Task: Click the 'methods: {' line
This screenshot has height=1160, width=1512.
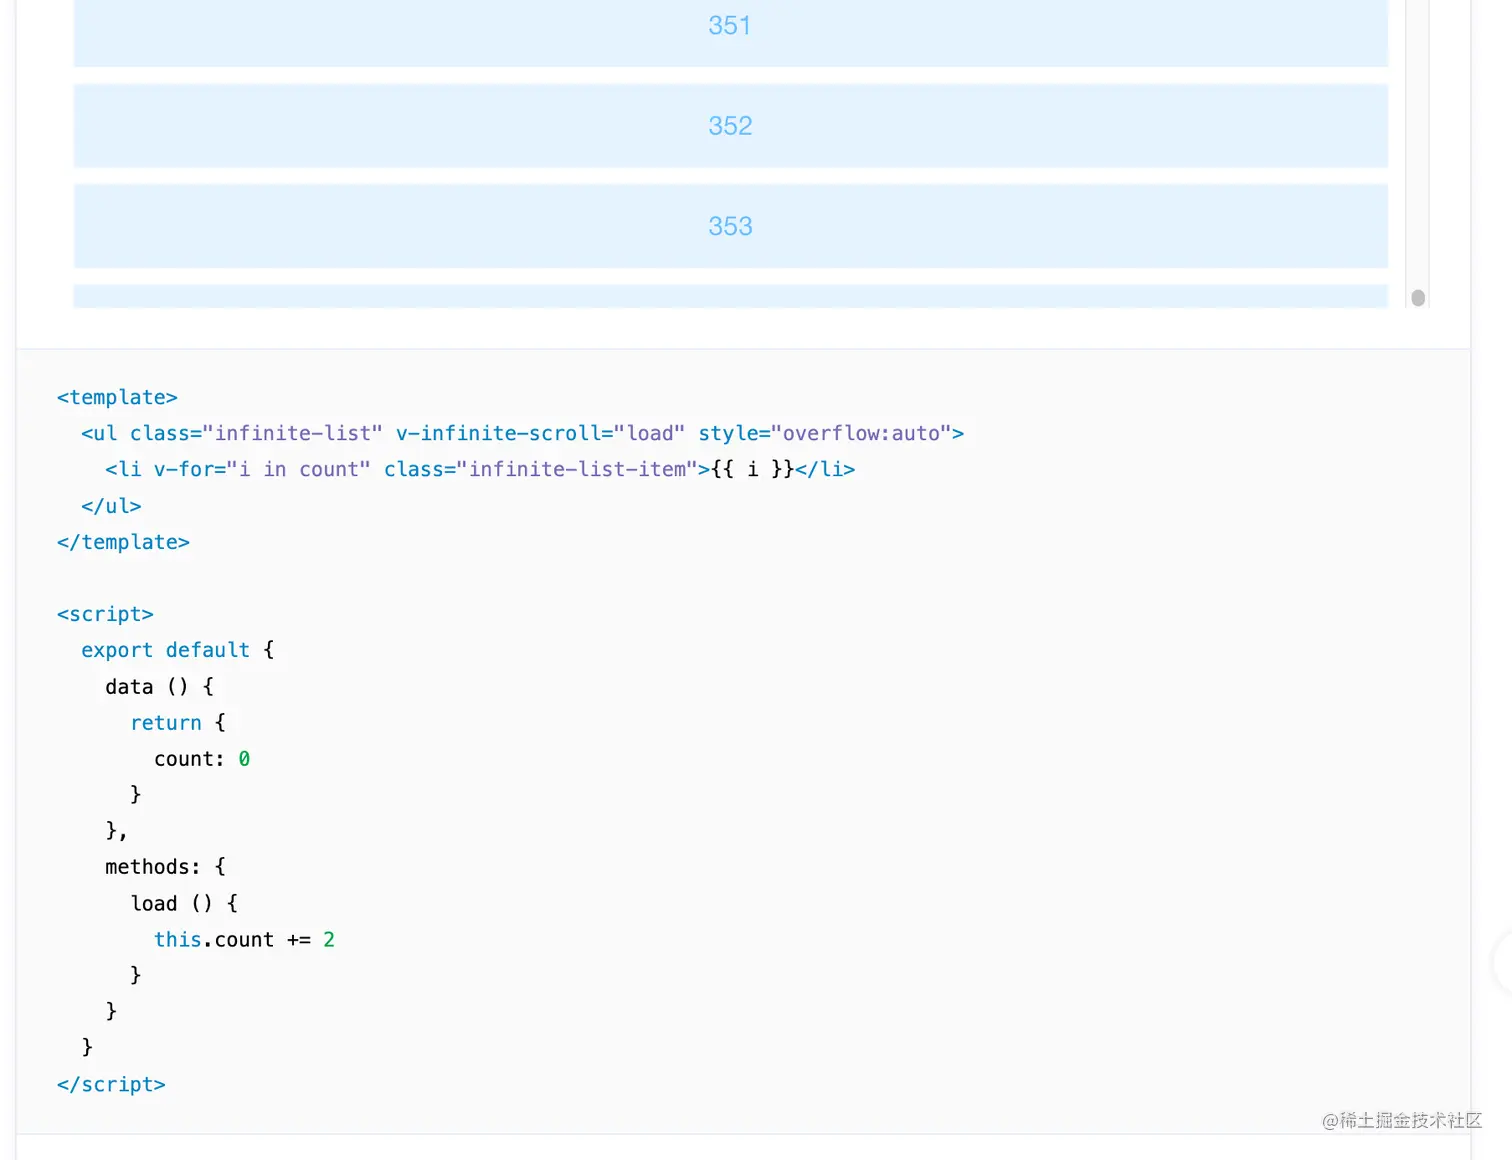Action: 166,867
